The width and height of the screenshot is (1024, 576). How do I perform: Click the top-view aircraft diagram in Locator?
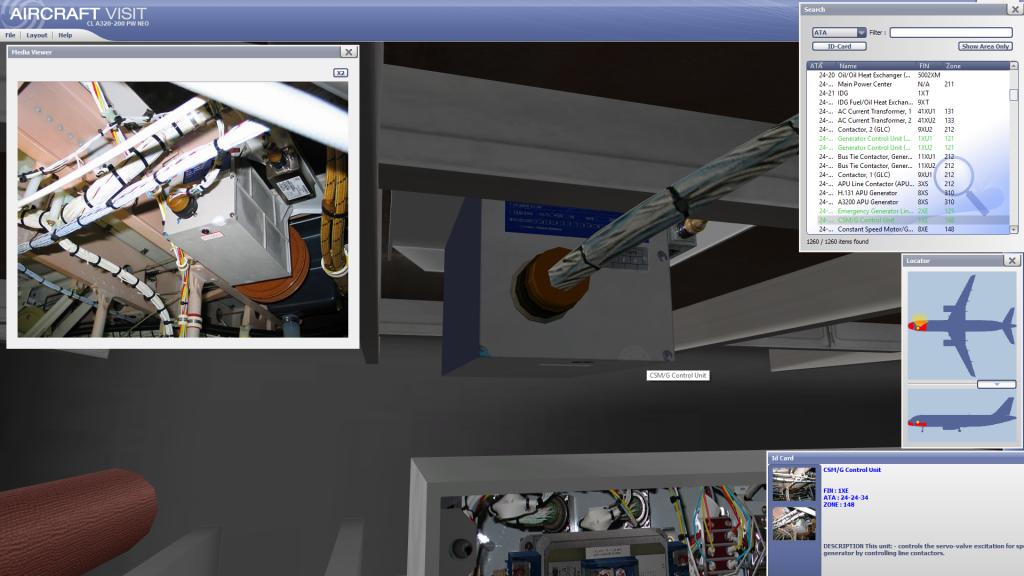[x=962, y=325]
